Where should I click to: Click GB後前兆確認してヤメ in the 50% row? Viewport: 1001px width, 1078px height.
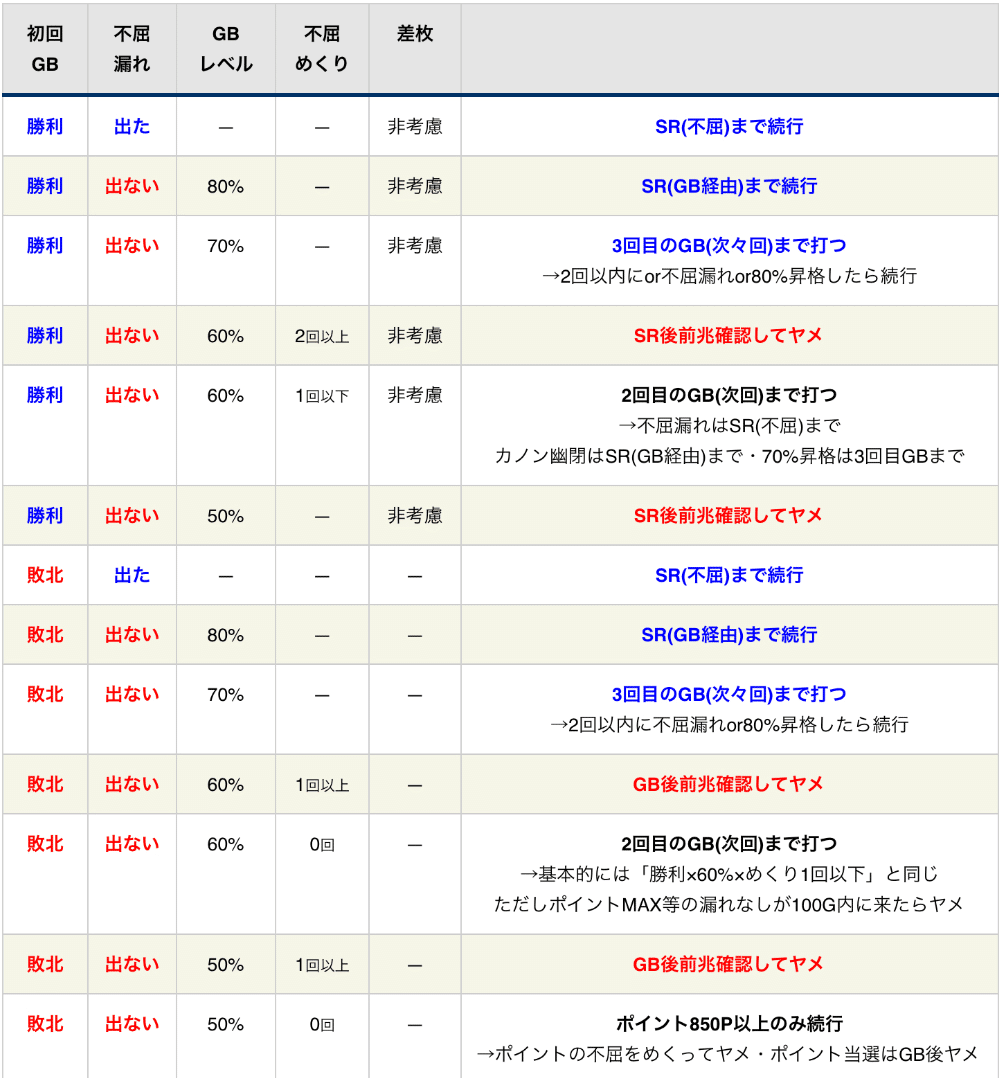coord(728,965)
